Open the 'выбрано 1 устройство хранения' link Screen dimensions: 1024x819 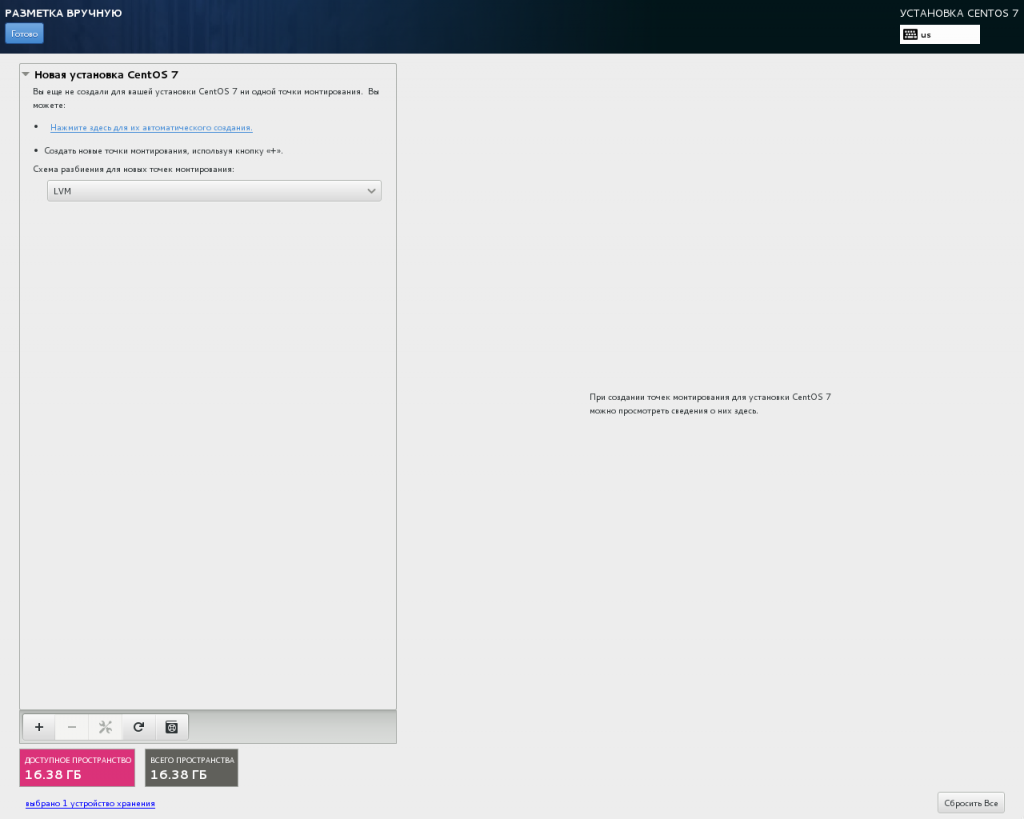coord(90,803)
